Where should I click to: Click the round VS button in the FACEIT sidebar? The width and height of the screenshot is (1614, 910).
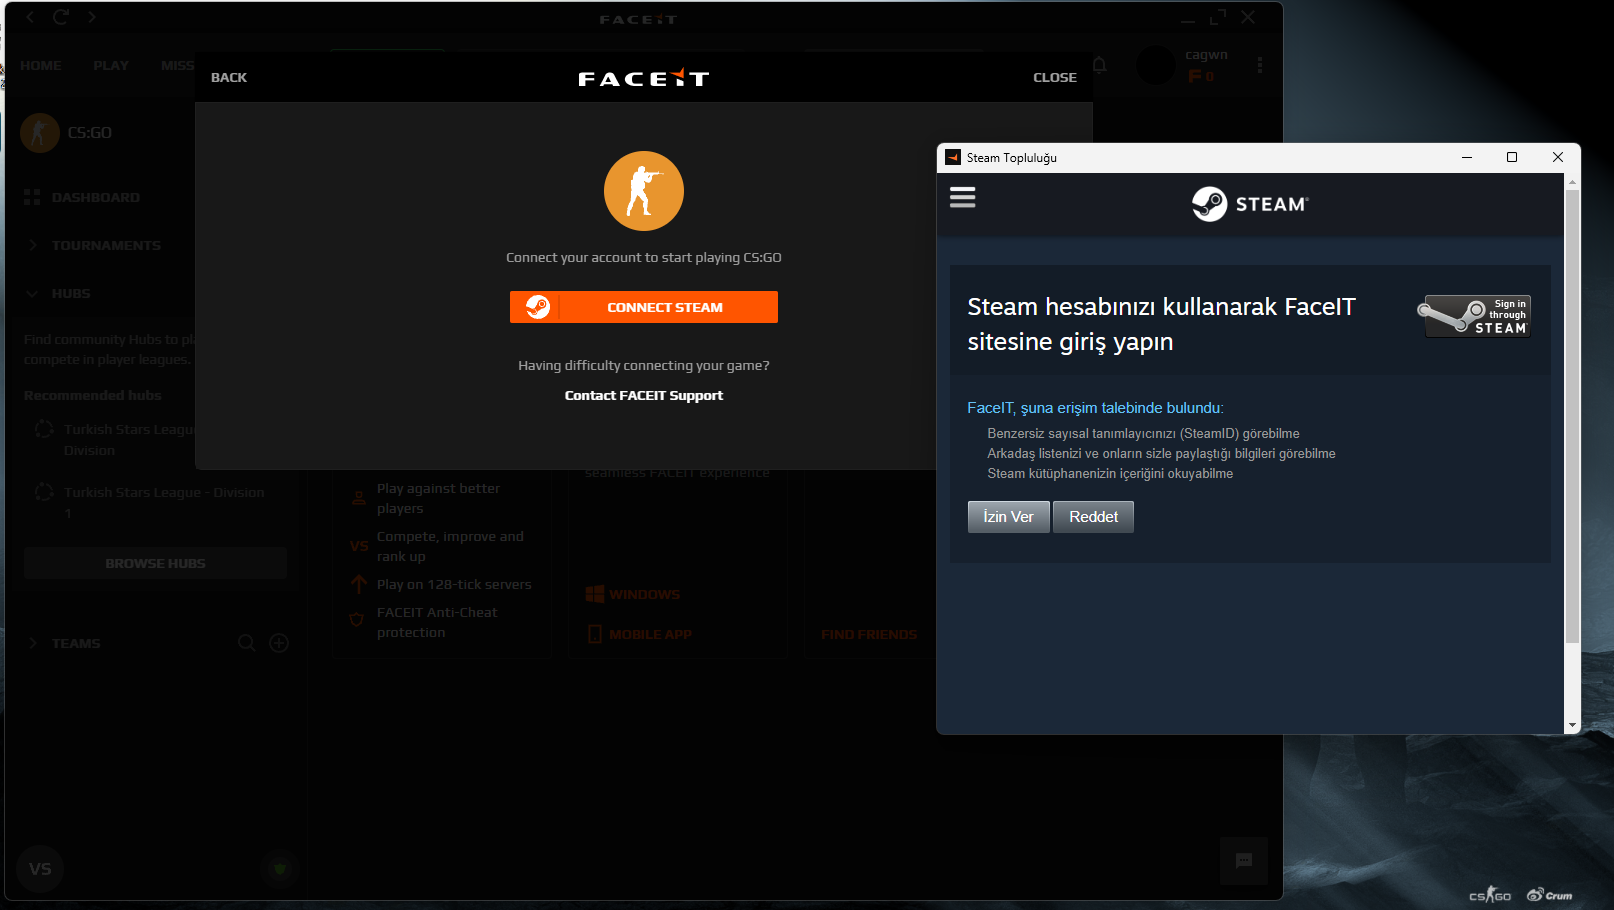(40, 869)
